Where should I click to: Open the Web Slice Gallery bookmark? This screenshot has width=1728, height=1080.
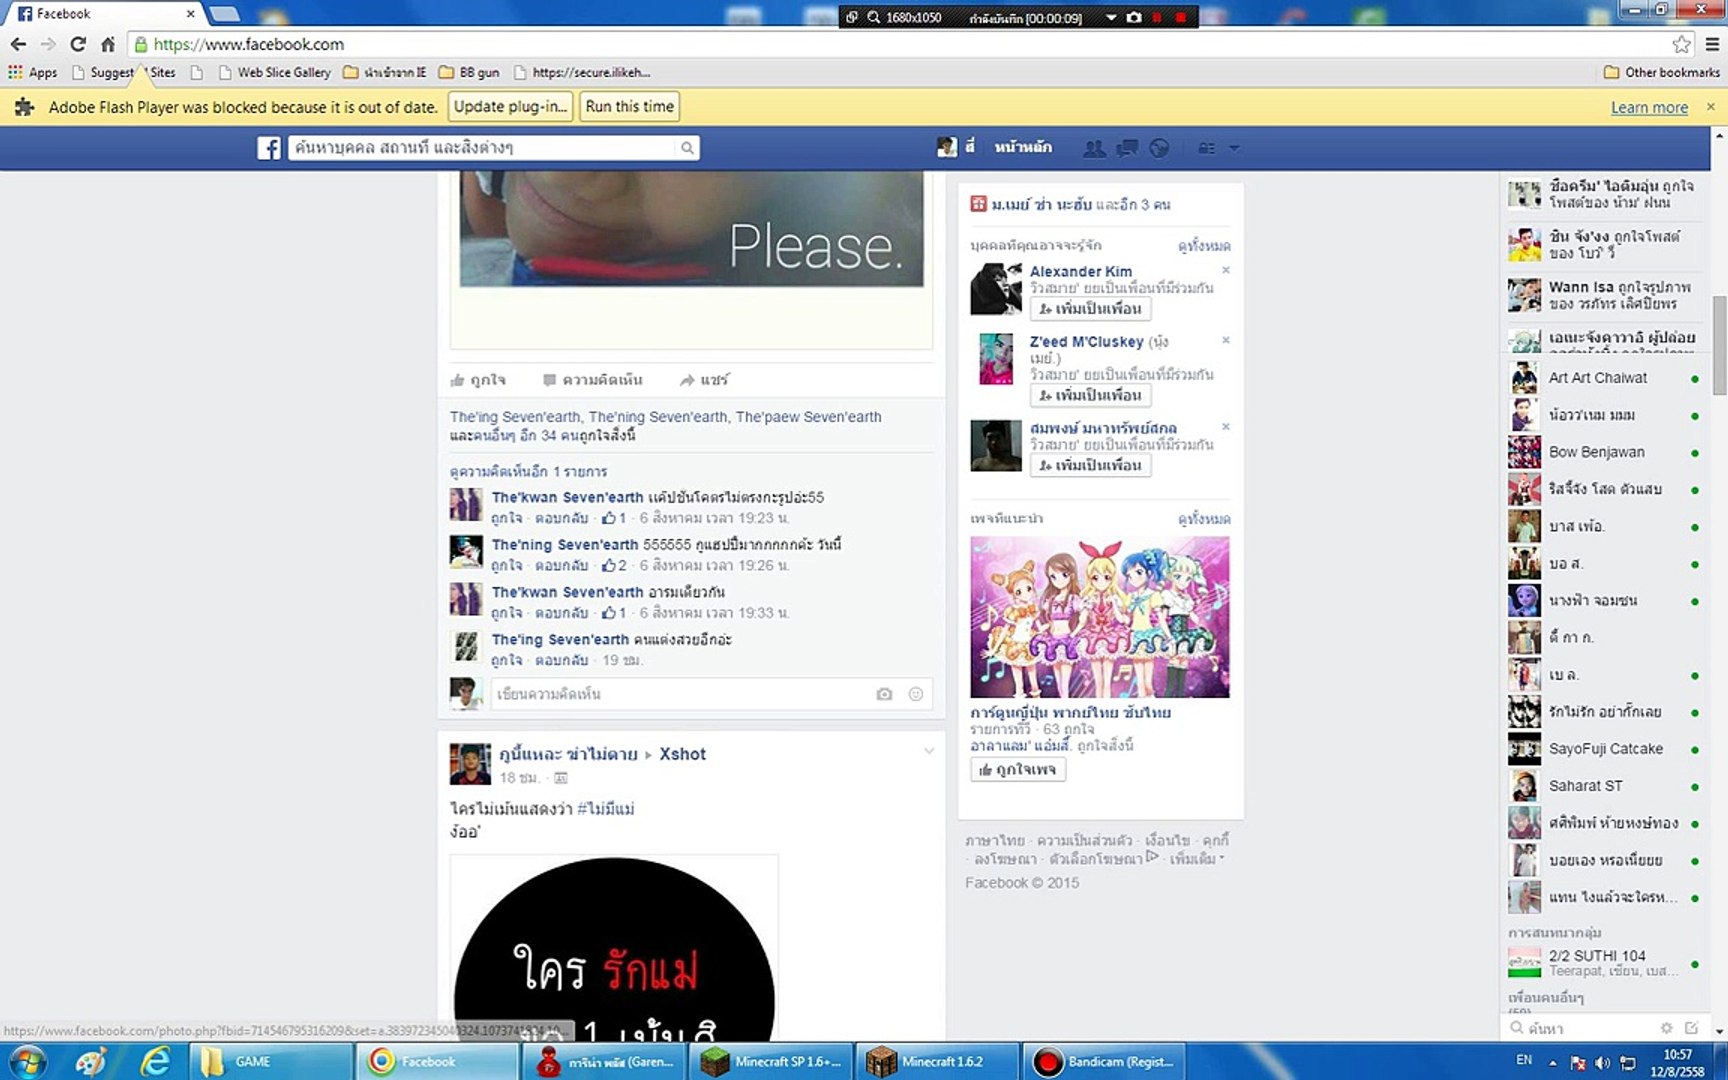tap(275, 72)
